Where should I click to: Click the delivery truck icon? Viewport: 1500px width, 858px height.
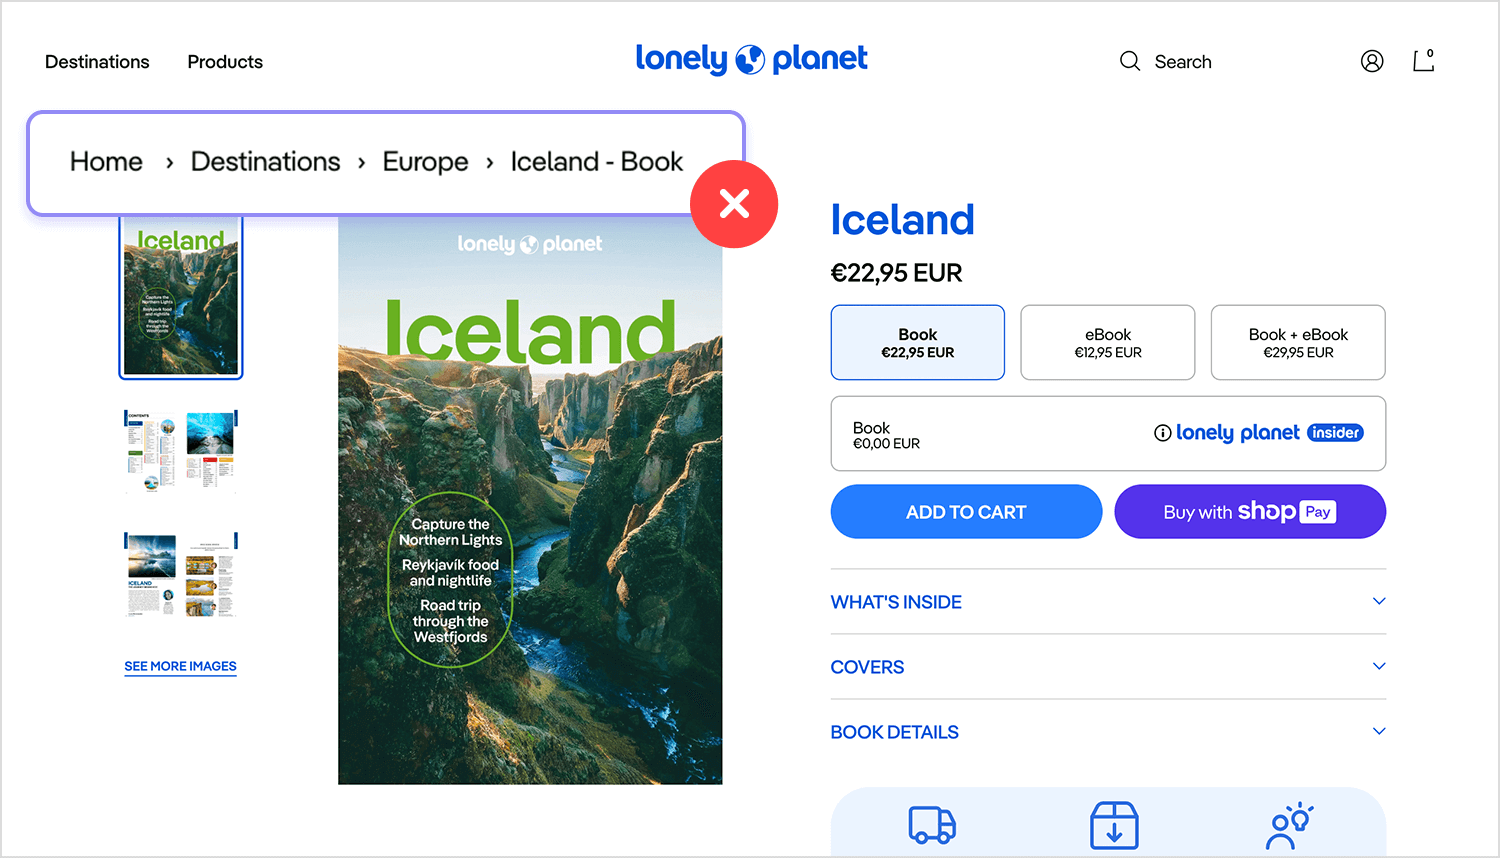(932, 826)
